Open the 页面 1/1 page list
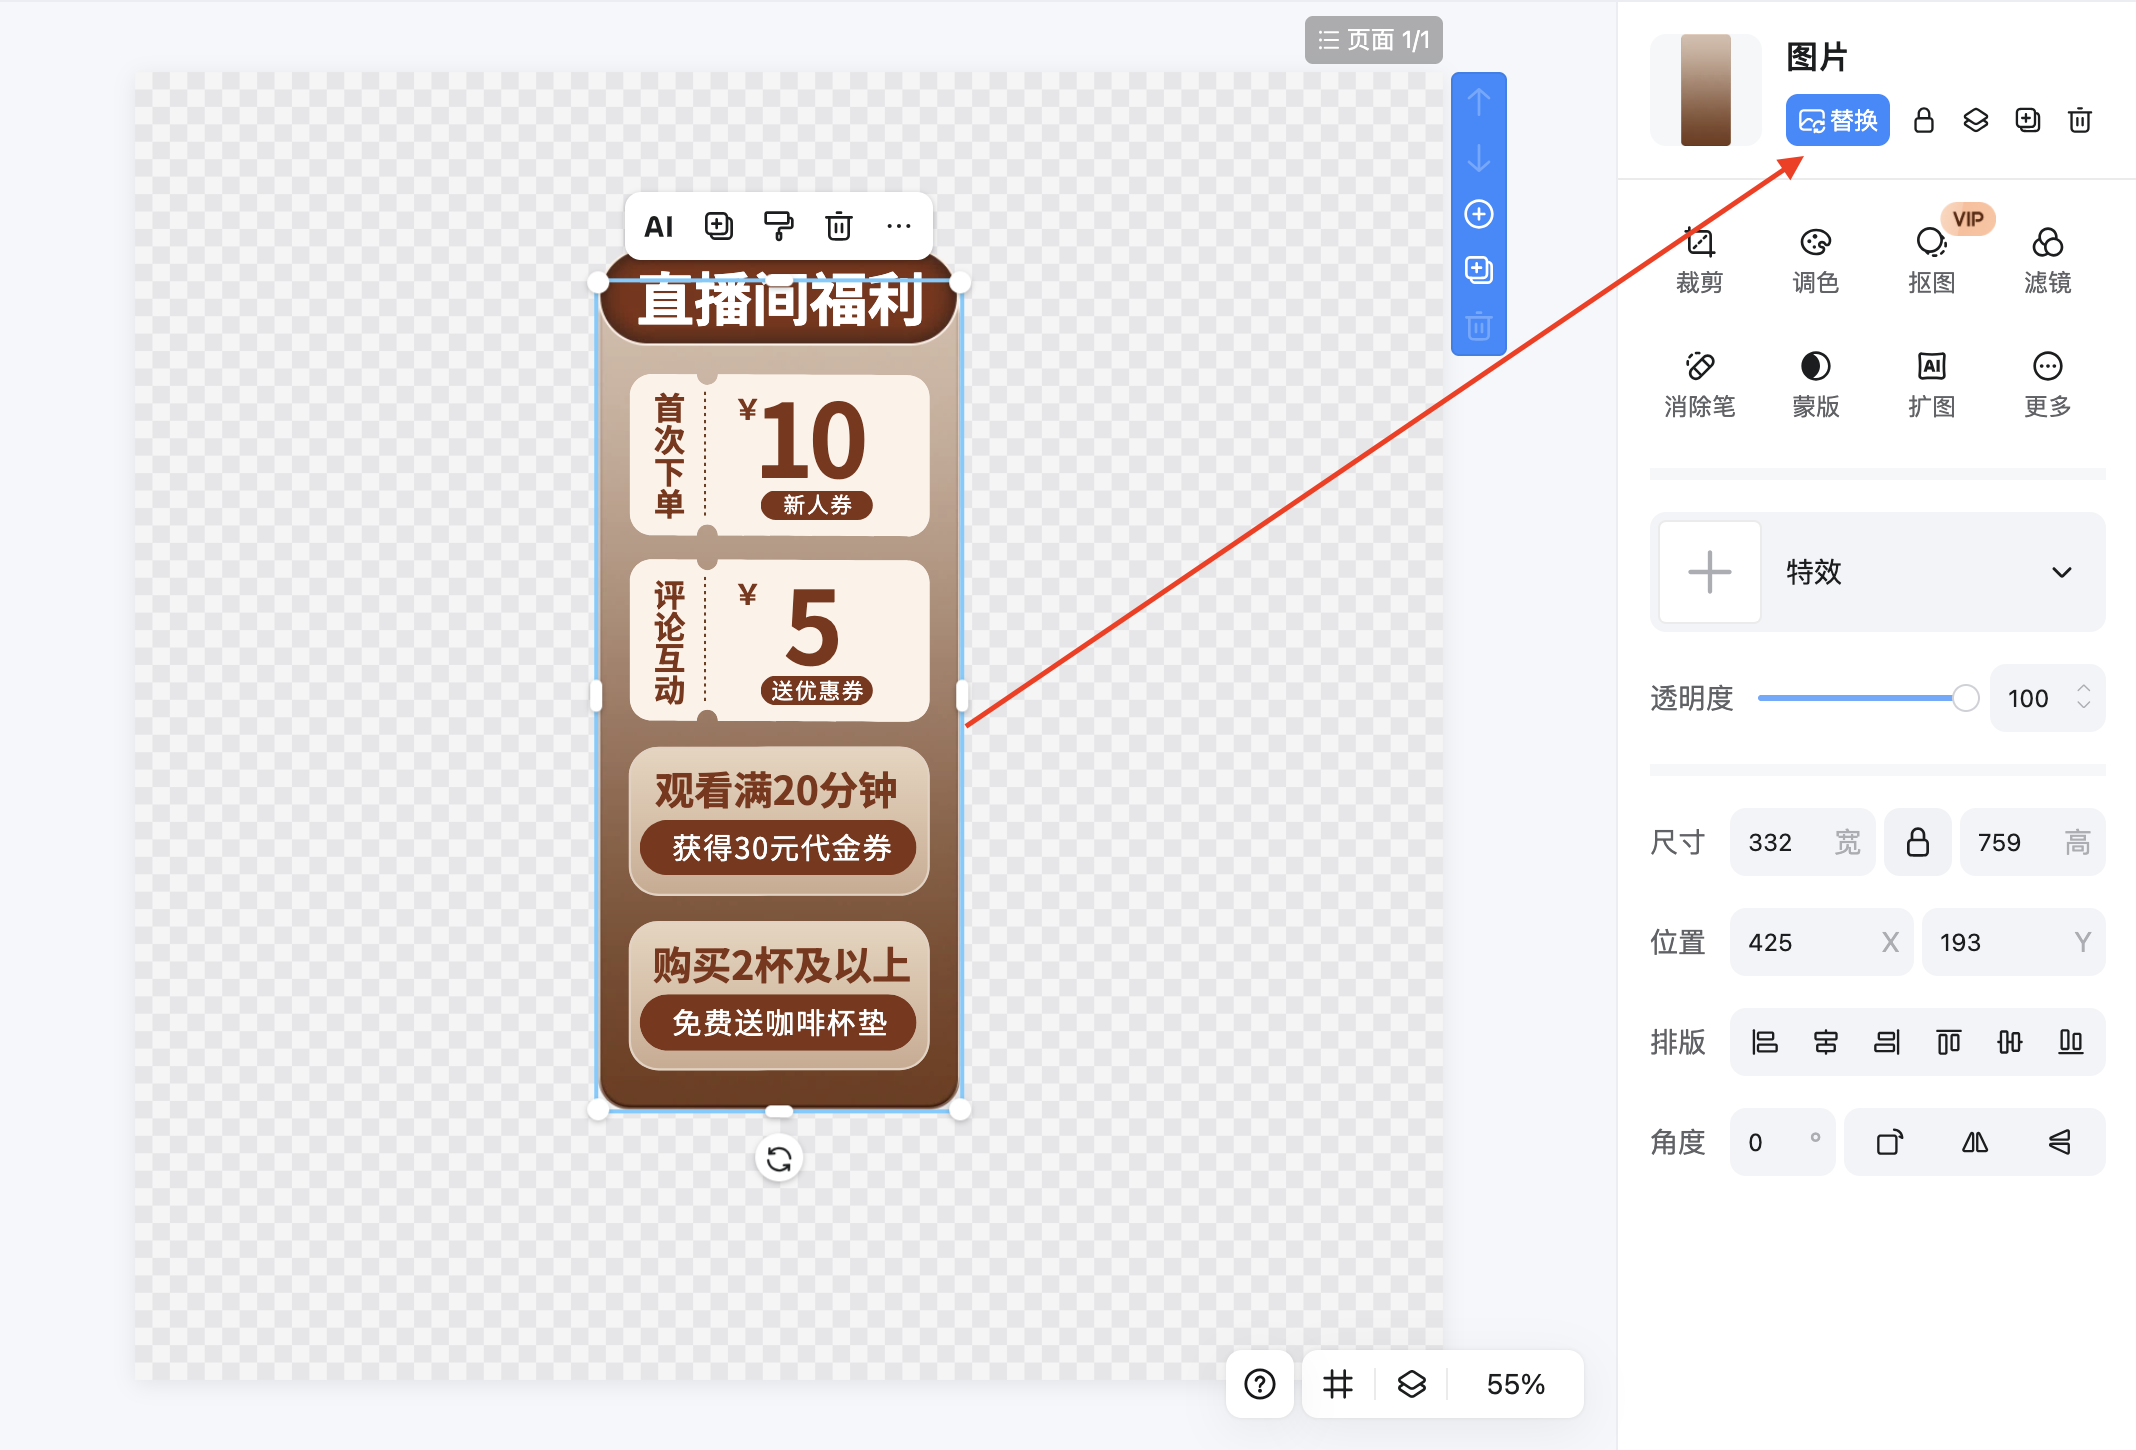Image resolution: width=2136 pixels, height=1450 pixels. click(1373, 40)
